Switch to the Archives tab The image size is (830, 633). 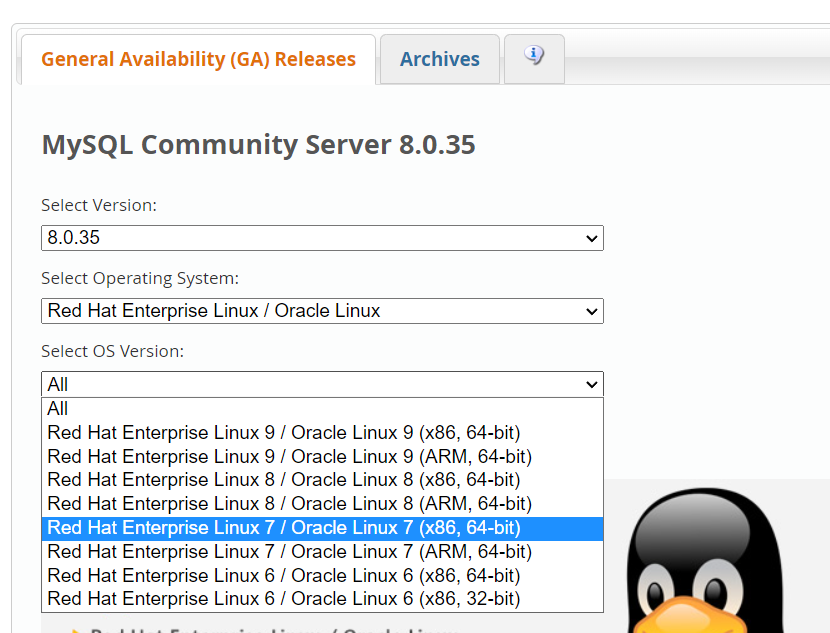[x=440, y=59]
